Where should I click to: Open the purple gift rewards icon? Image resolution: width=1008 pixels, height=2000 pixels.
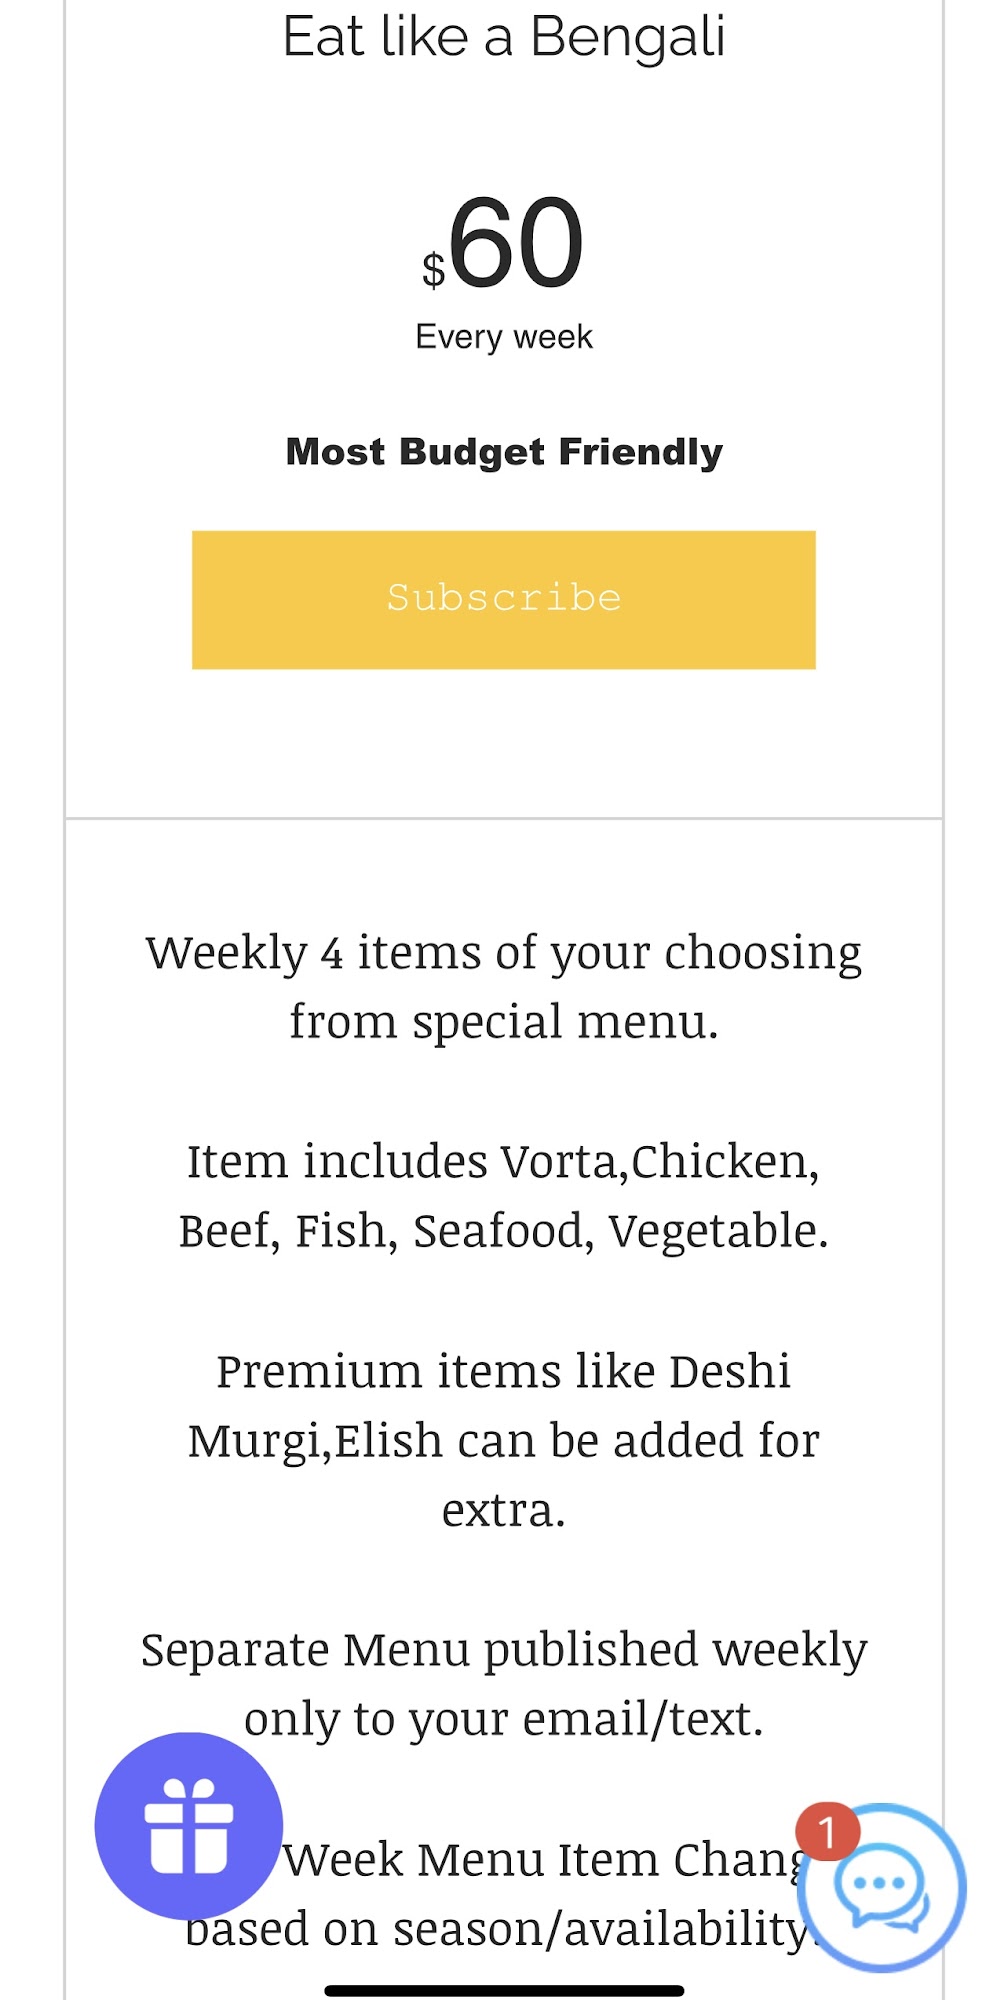coord(189,1826)
